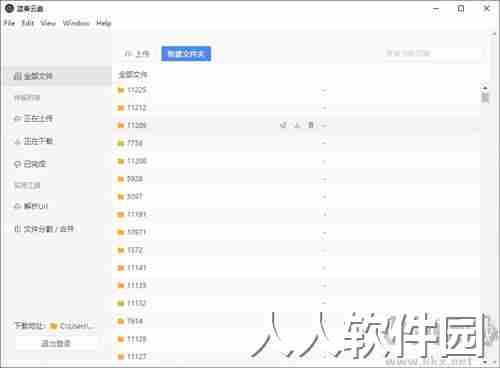
Task: Click the folder icon of 11135
Action: pyautogui.click(x=121, y=286)
